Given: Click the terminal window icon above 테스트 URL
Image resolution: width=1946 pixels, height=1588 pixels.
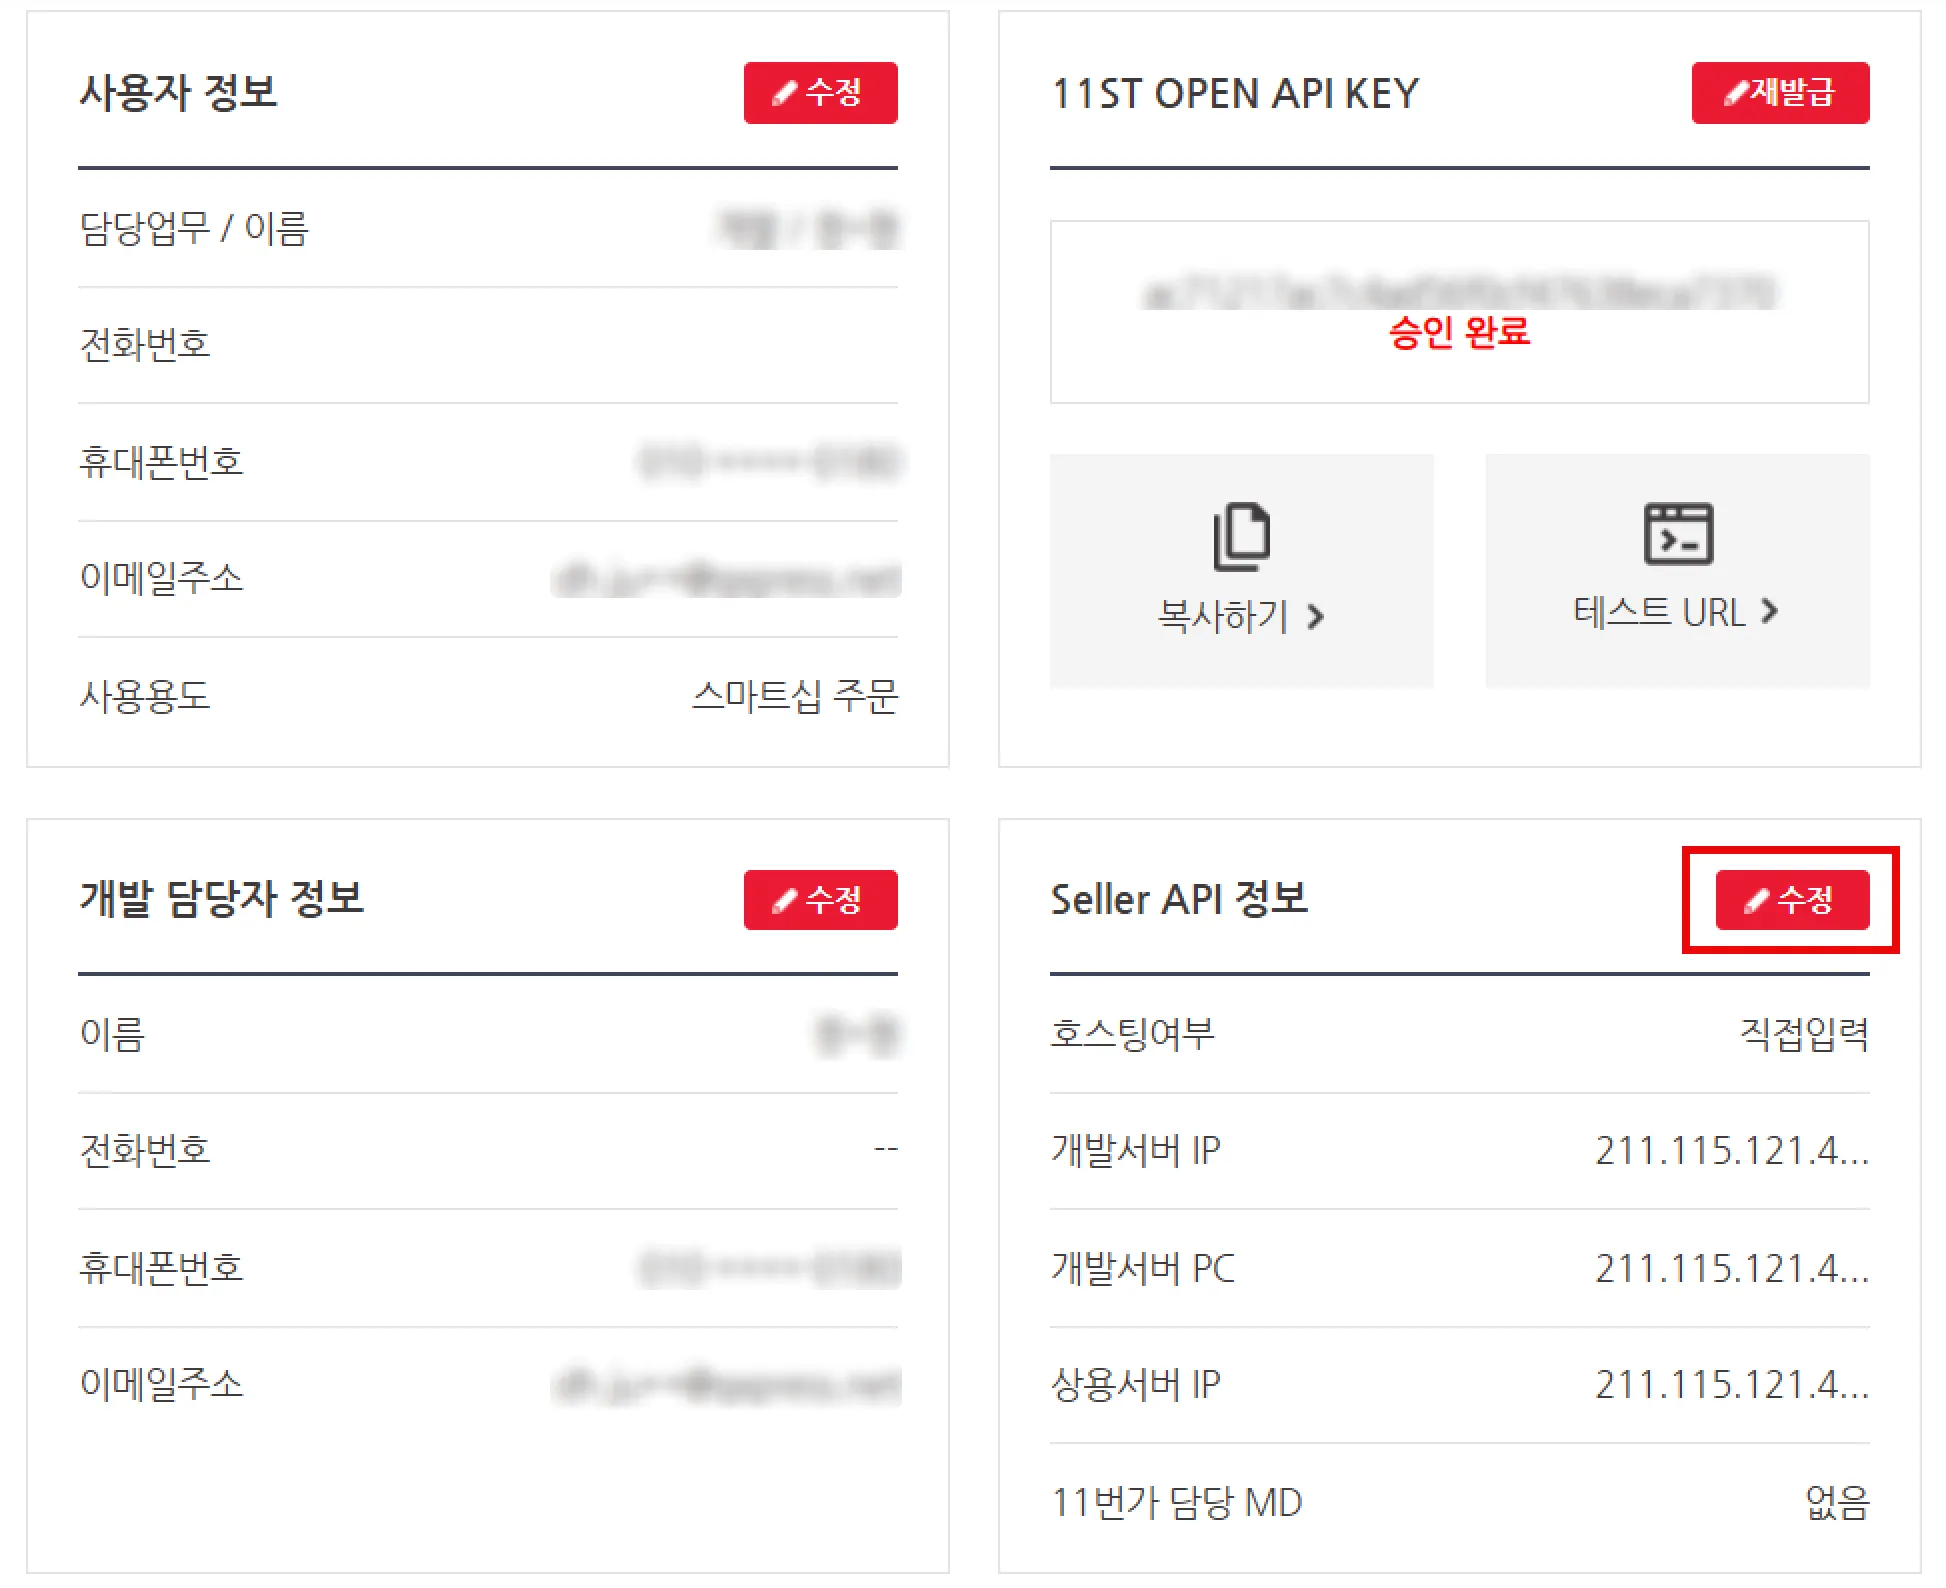Looking at the screenshot, I should point(1678,534).
